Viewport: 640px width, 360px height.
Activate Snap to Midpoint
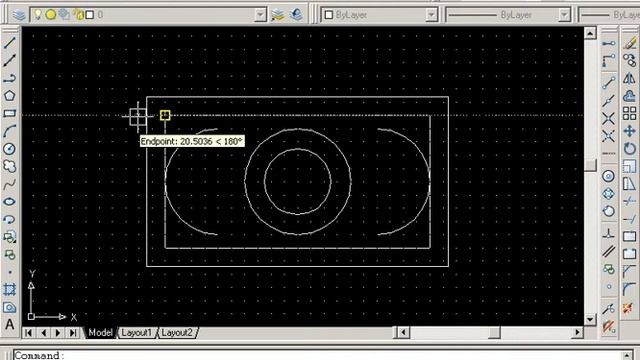(x=609, y=100)
